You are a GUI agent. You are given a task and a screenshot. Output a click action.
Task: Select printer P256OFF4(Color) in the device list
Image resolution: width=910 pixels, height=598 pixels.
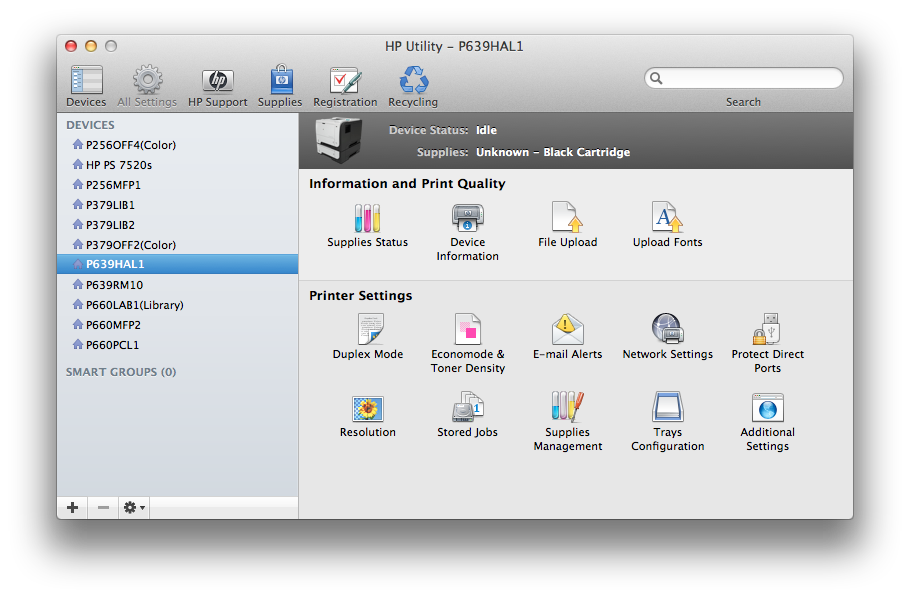click(x=178, y=145)
